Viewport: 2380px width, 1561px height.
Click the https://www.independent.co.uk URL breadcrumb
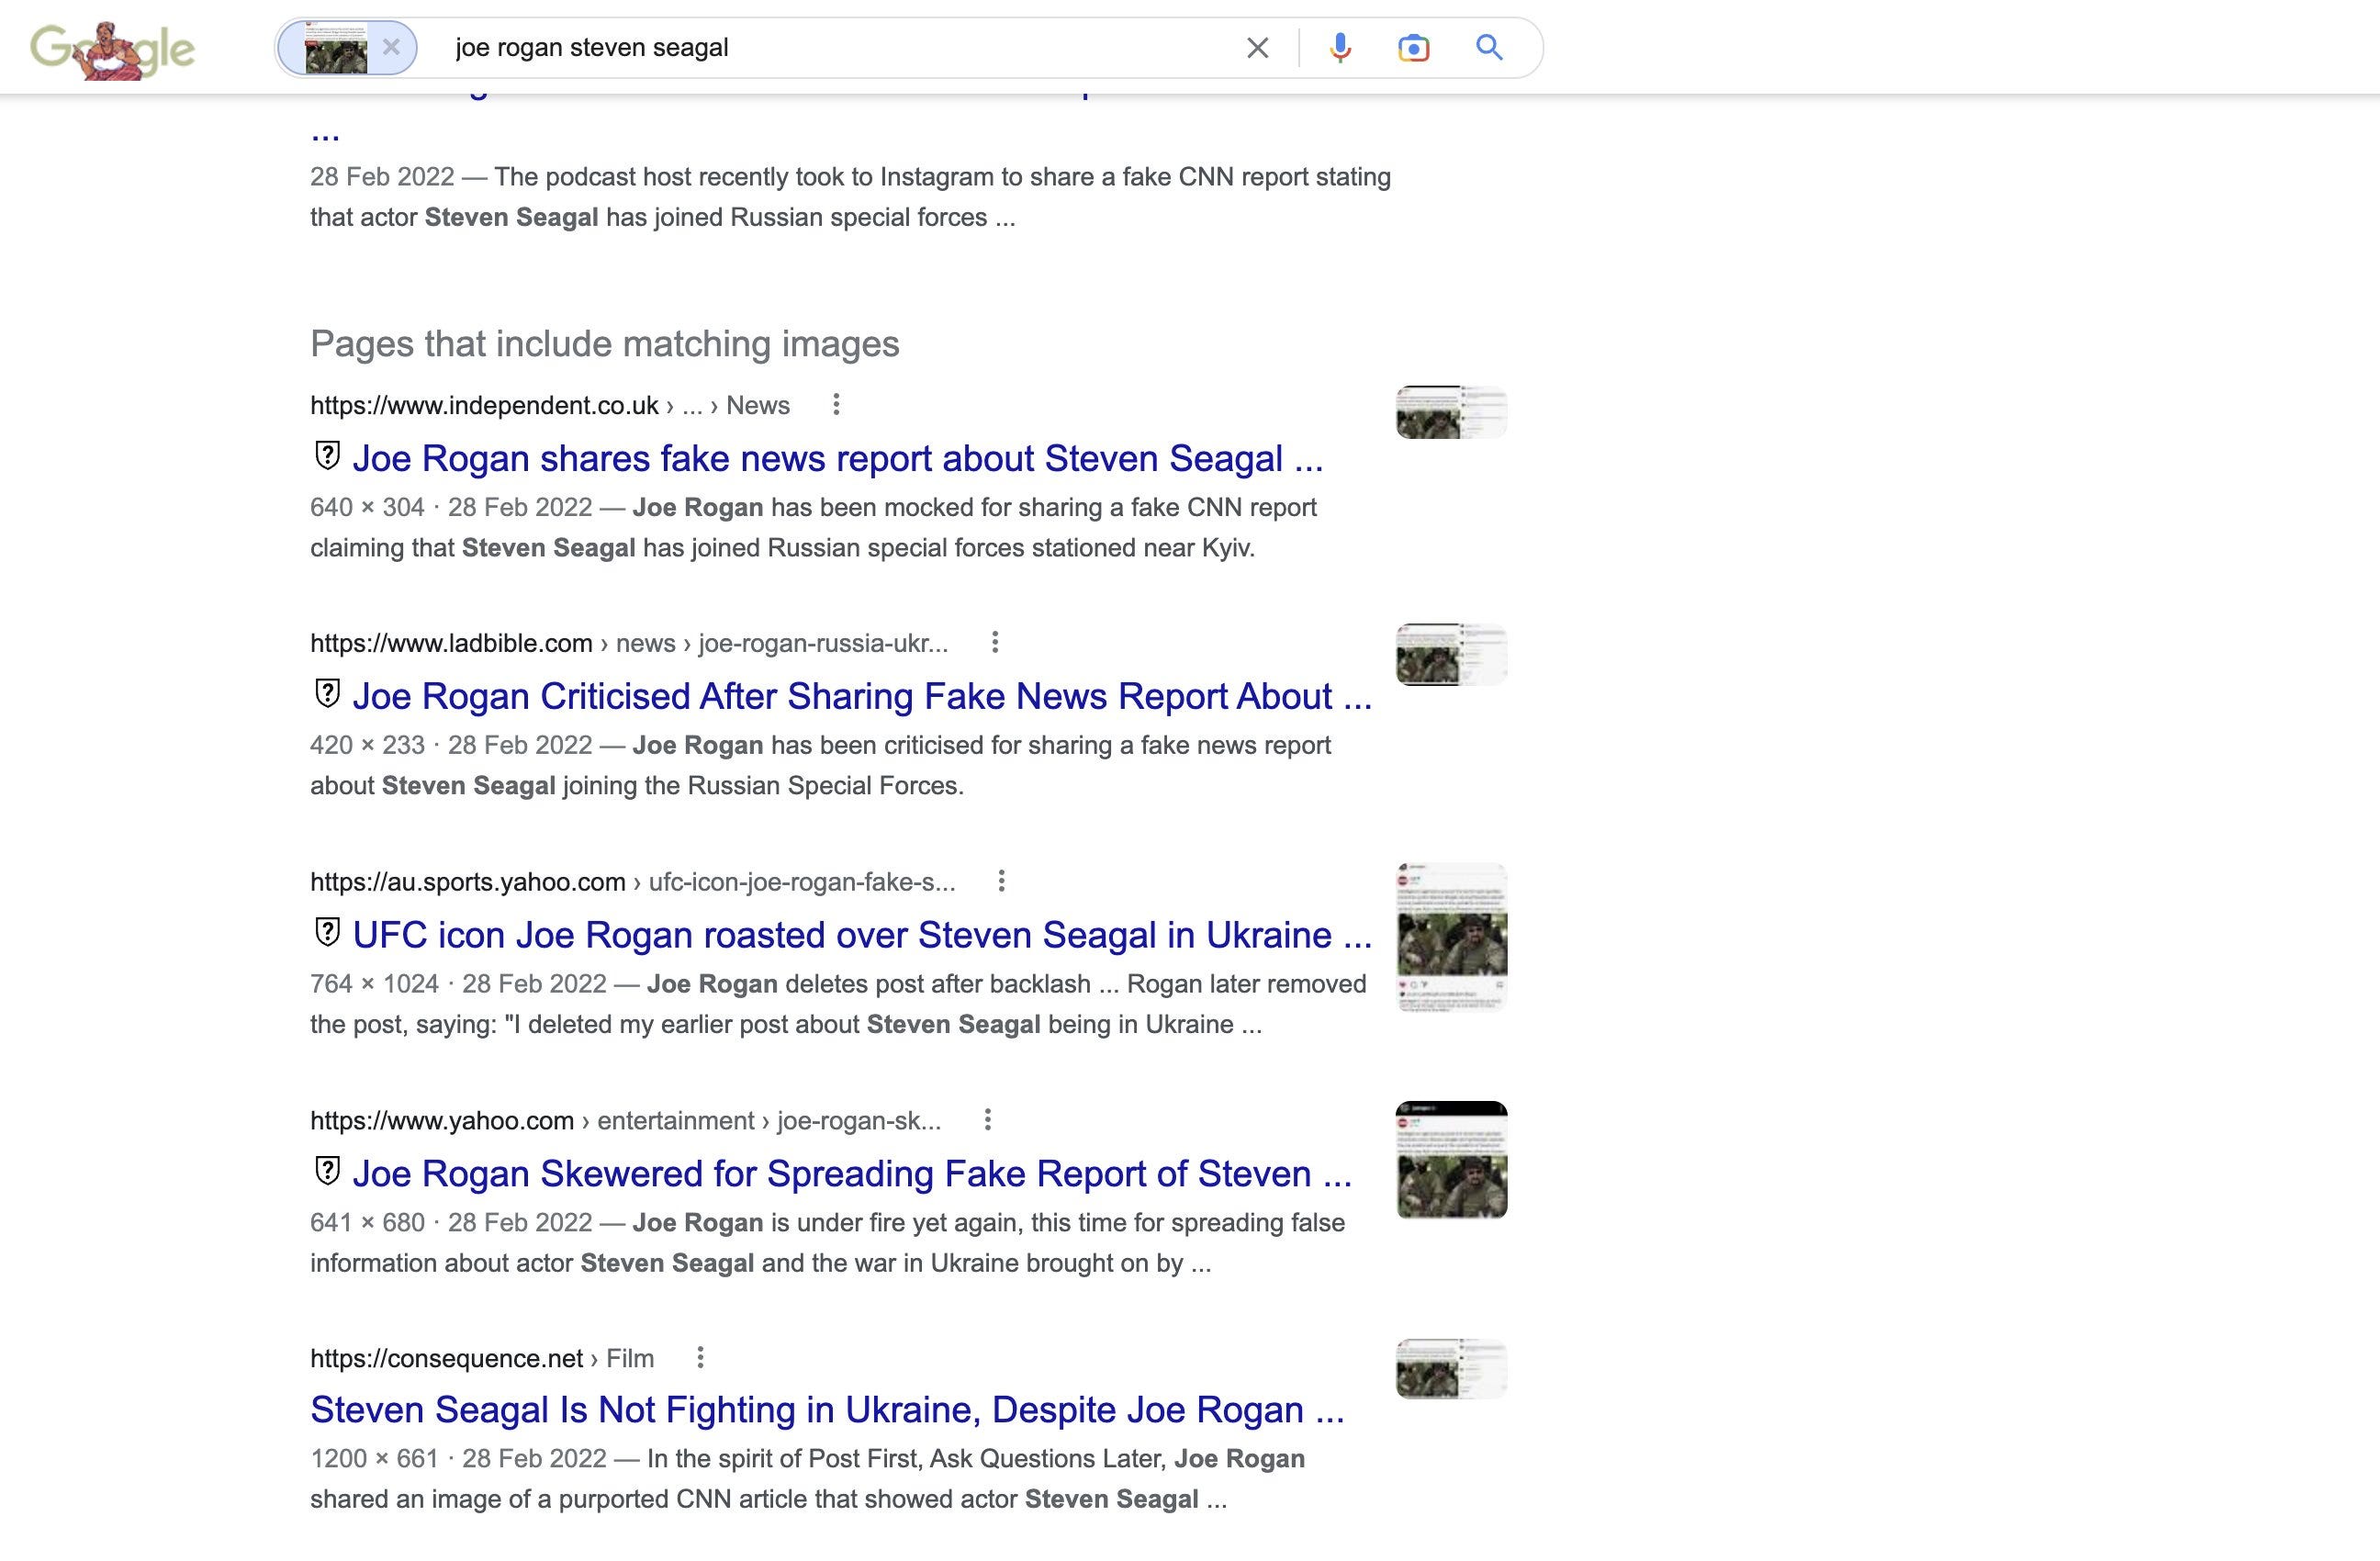[550, 405]
